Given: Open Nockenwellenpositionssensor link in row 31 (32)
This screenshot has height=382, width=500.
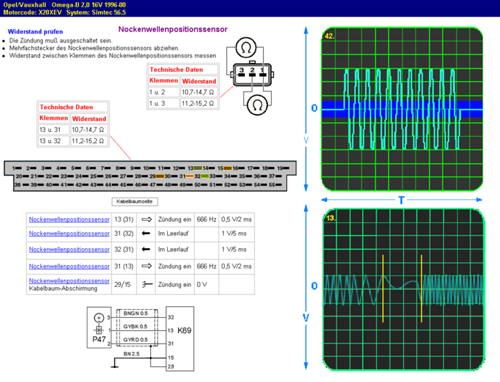Looking at the screenshot, I should coord(69,233).
